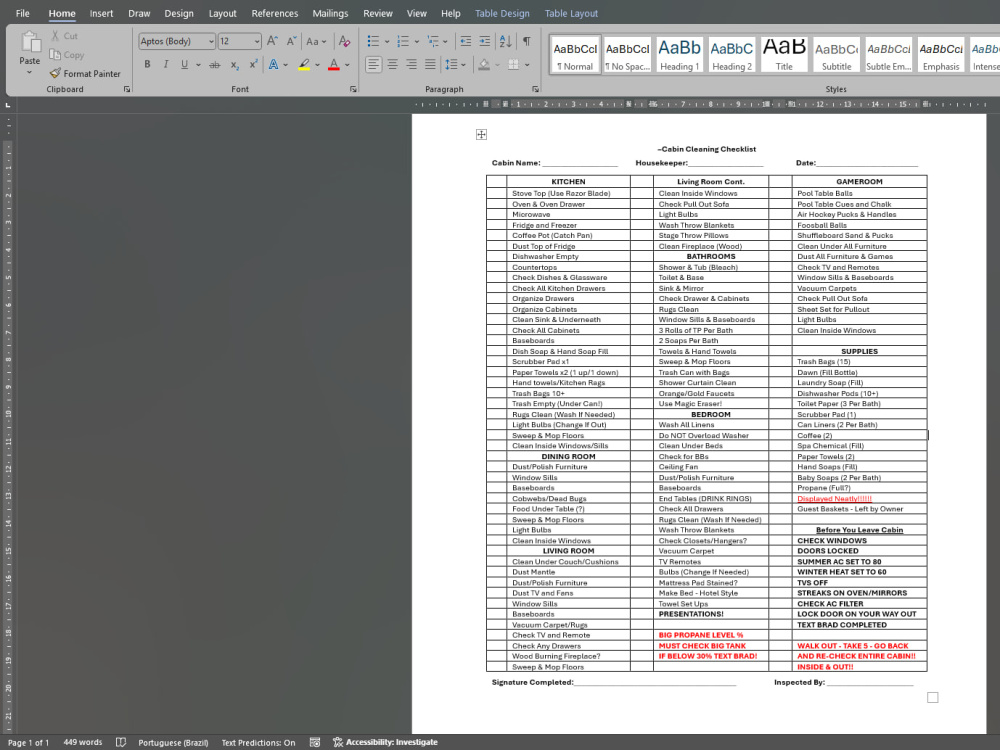Apply strikethrough formatting

pos(215,64)
